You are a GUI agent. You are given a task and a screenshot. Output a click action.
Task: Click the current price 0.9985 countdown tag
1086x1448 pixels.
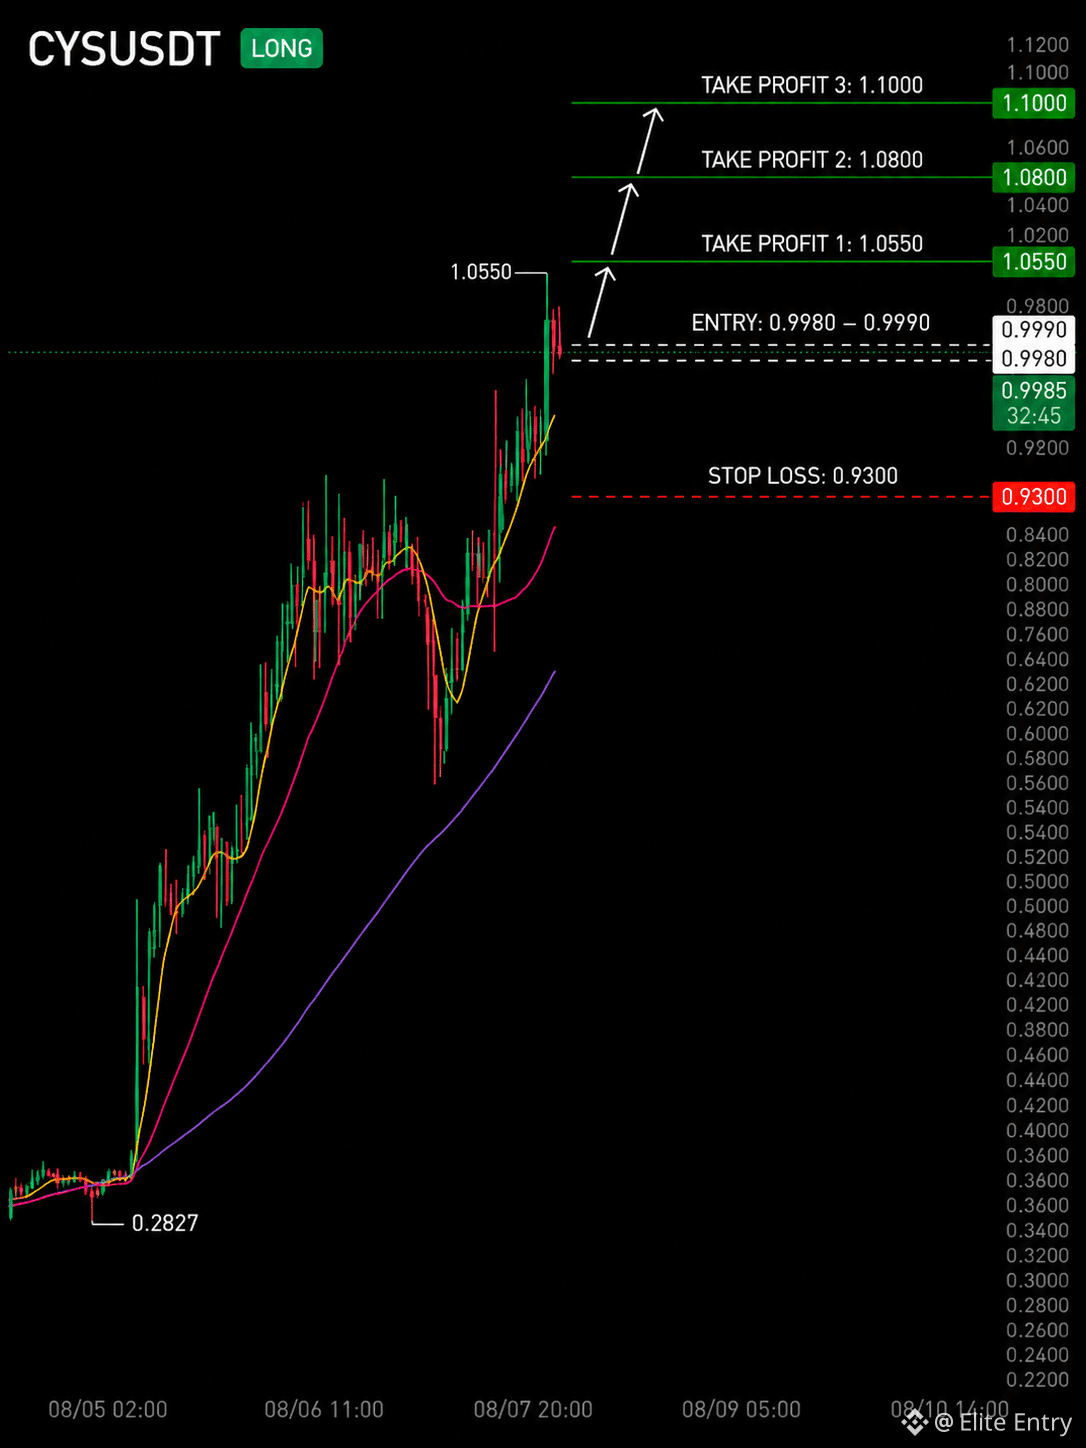click(x=1034, y=403)
